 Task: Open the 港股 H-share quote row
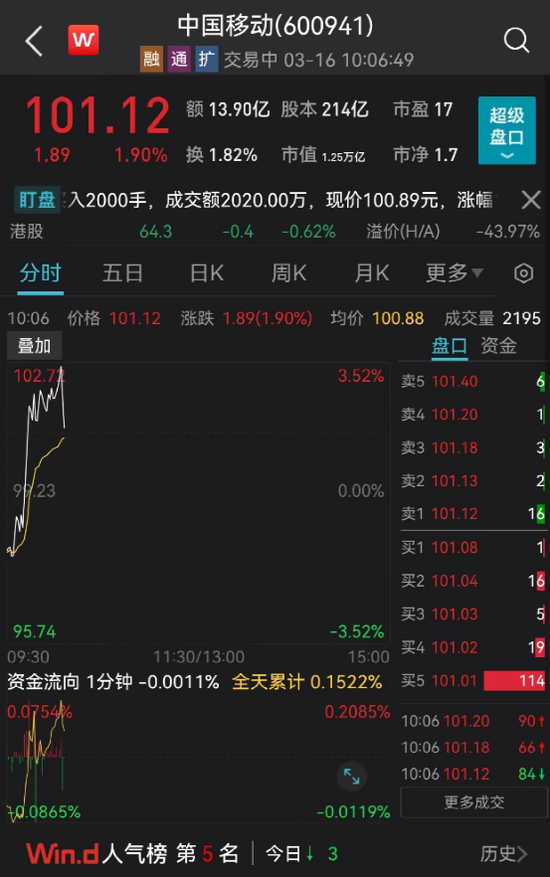pyautogui.click(x=275, y=232)
